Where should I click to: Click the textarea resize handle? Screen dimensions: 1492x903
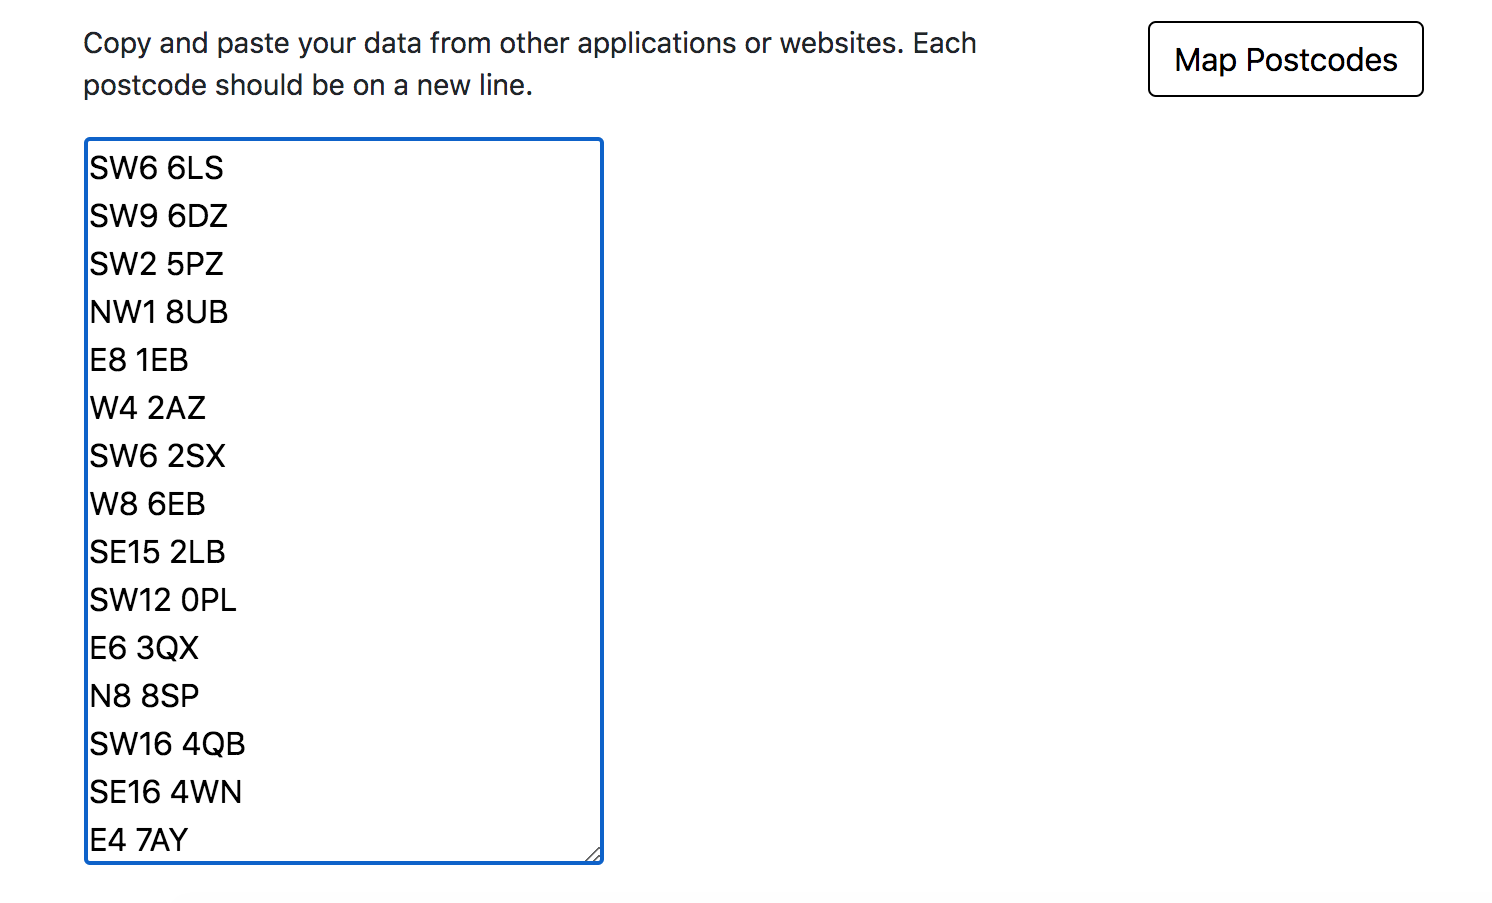(595, 855)
